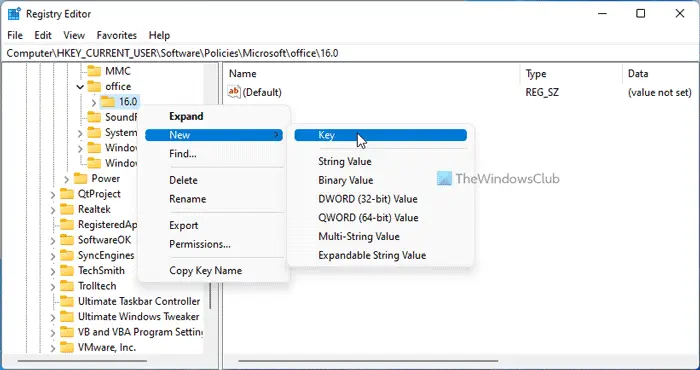Choose Key from the New submenu

pyautogui.click(x=380, y=135)
